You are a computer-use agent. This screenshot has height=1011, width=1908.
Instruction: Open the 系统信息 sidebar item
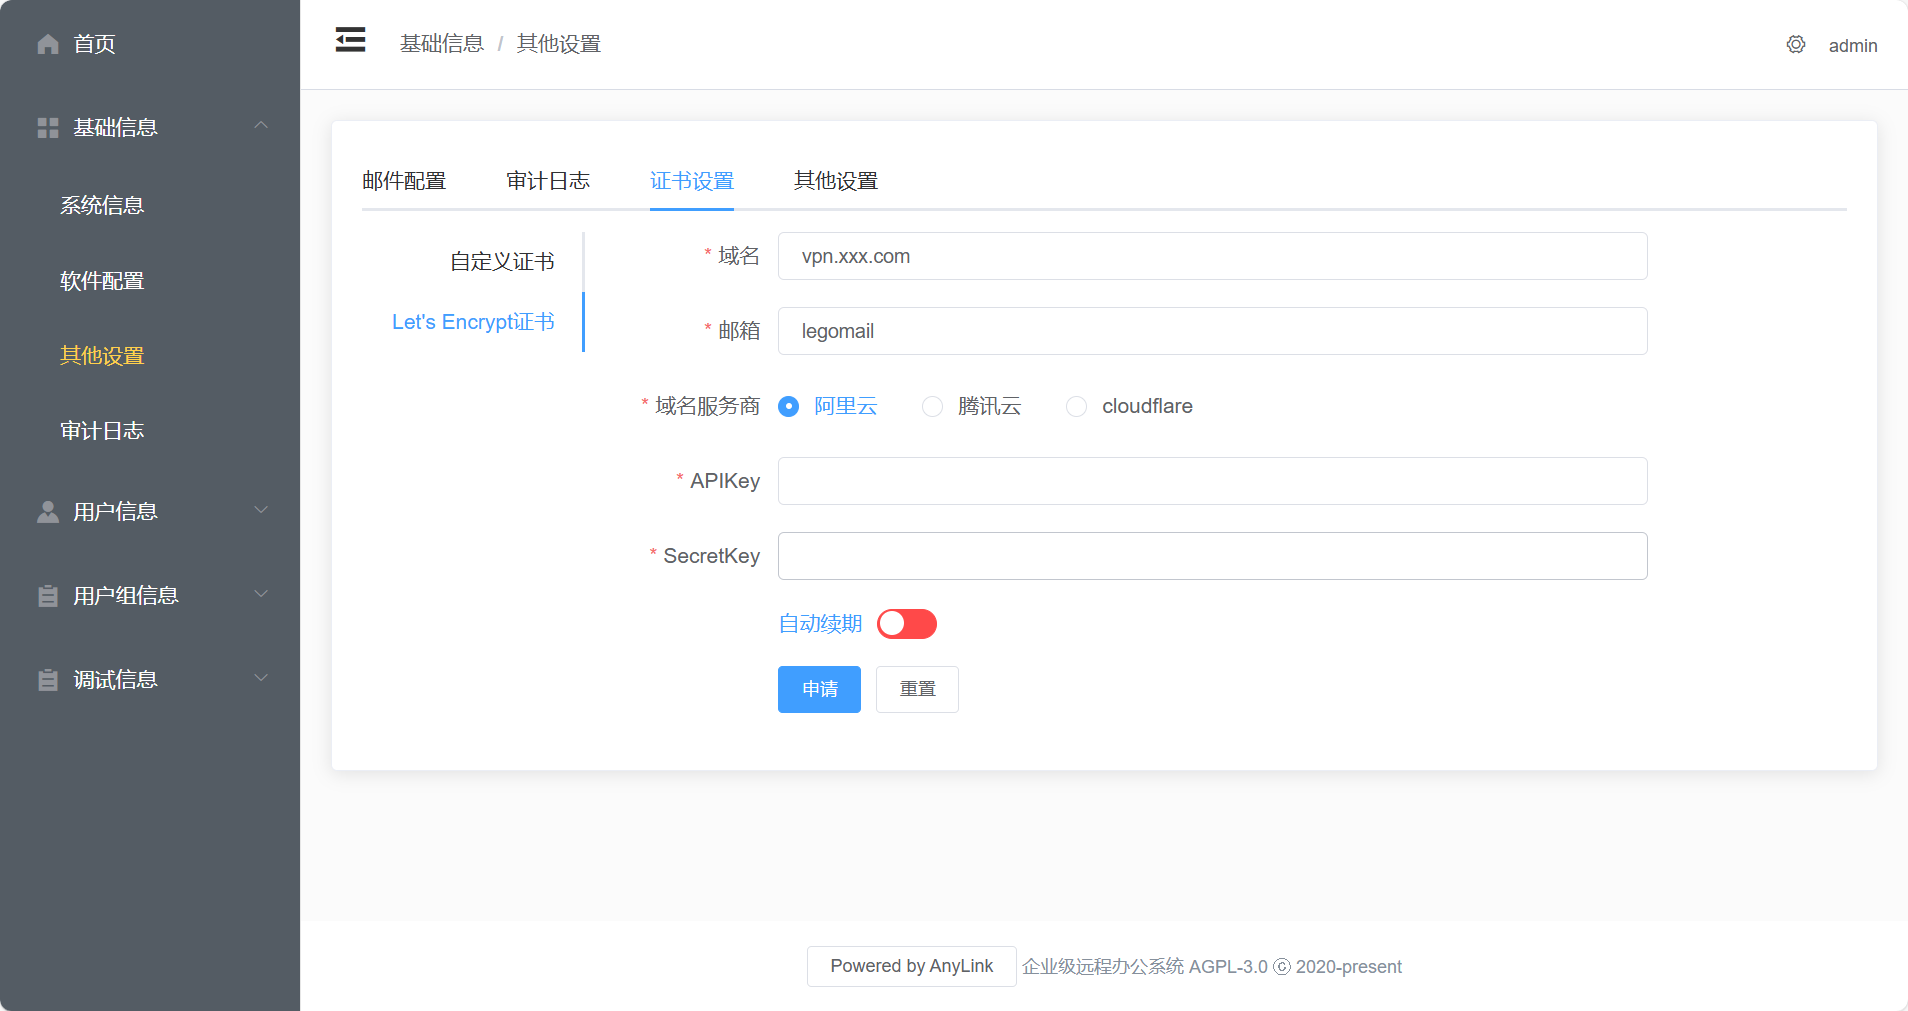pos(101,205)
